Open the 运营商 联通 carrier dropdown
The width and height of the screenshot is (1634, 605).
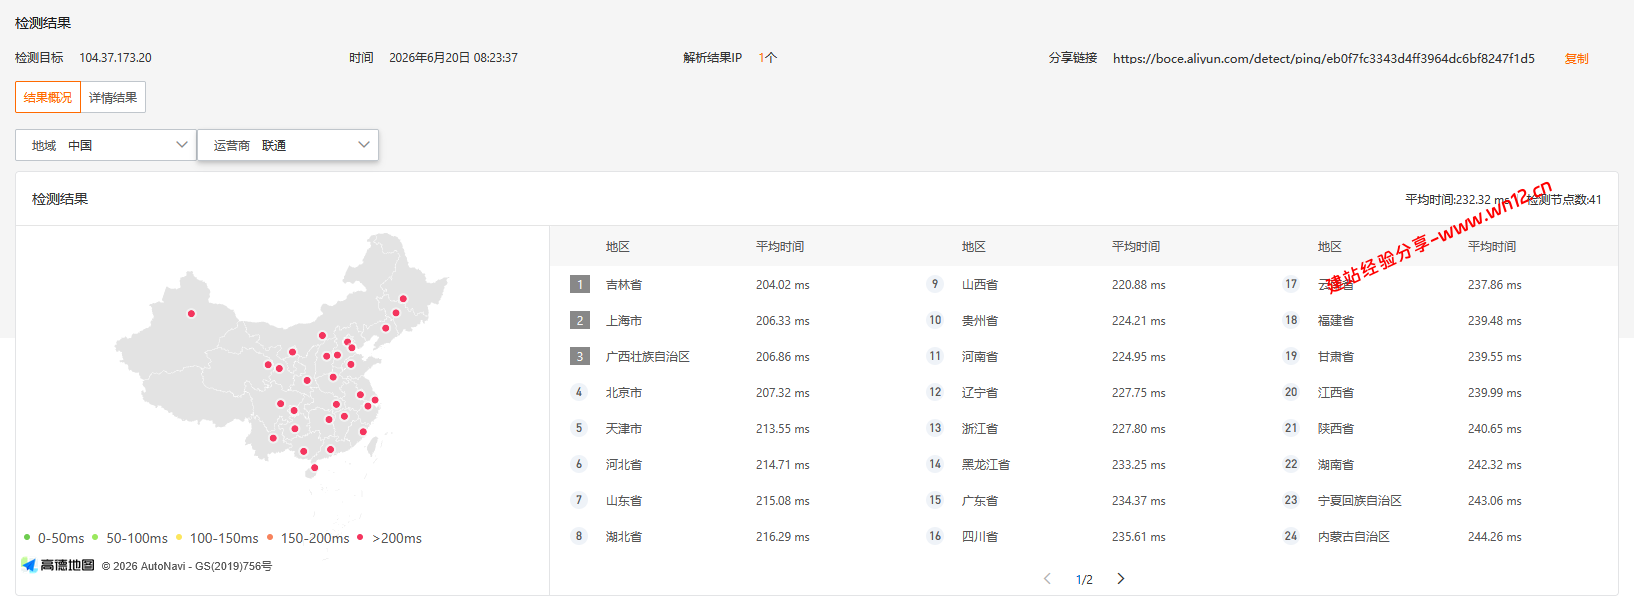tap(288, 145)
